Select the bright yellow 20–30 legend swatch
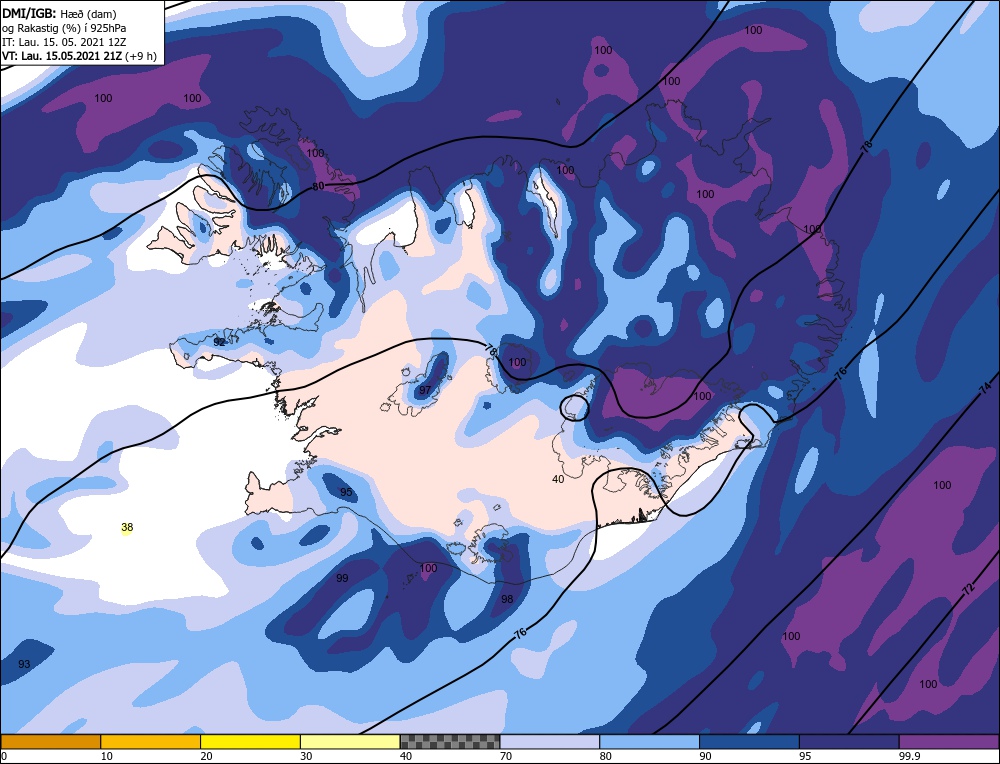 pyautogui.click(x=250, y=741)
